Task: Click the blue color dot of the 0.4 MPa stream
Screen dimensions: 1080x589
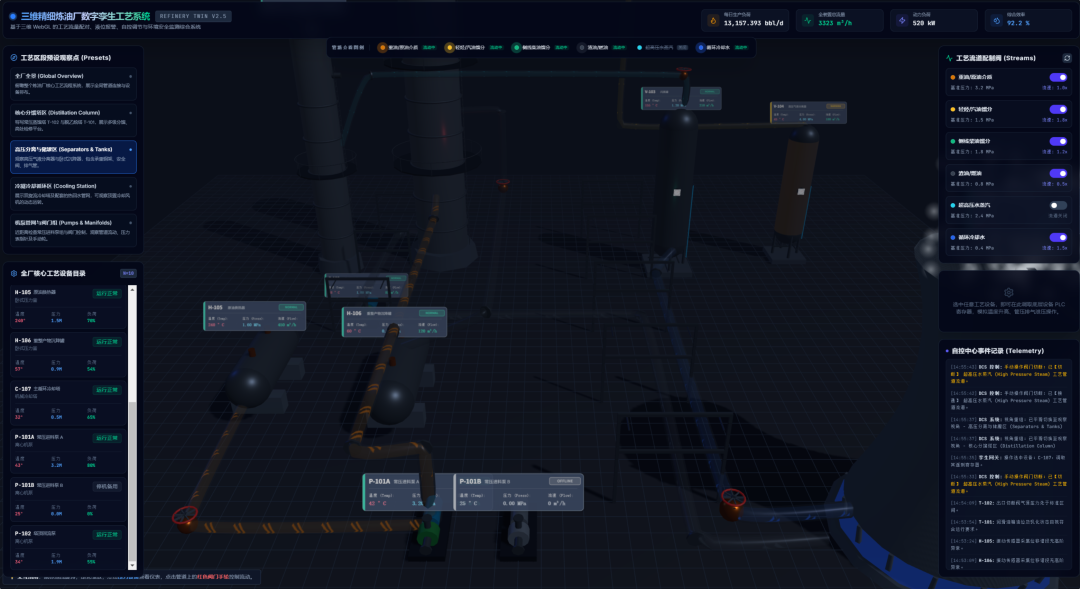Action: click(953, 237)
